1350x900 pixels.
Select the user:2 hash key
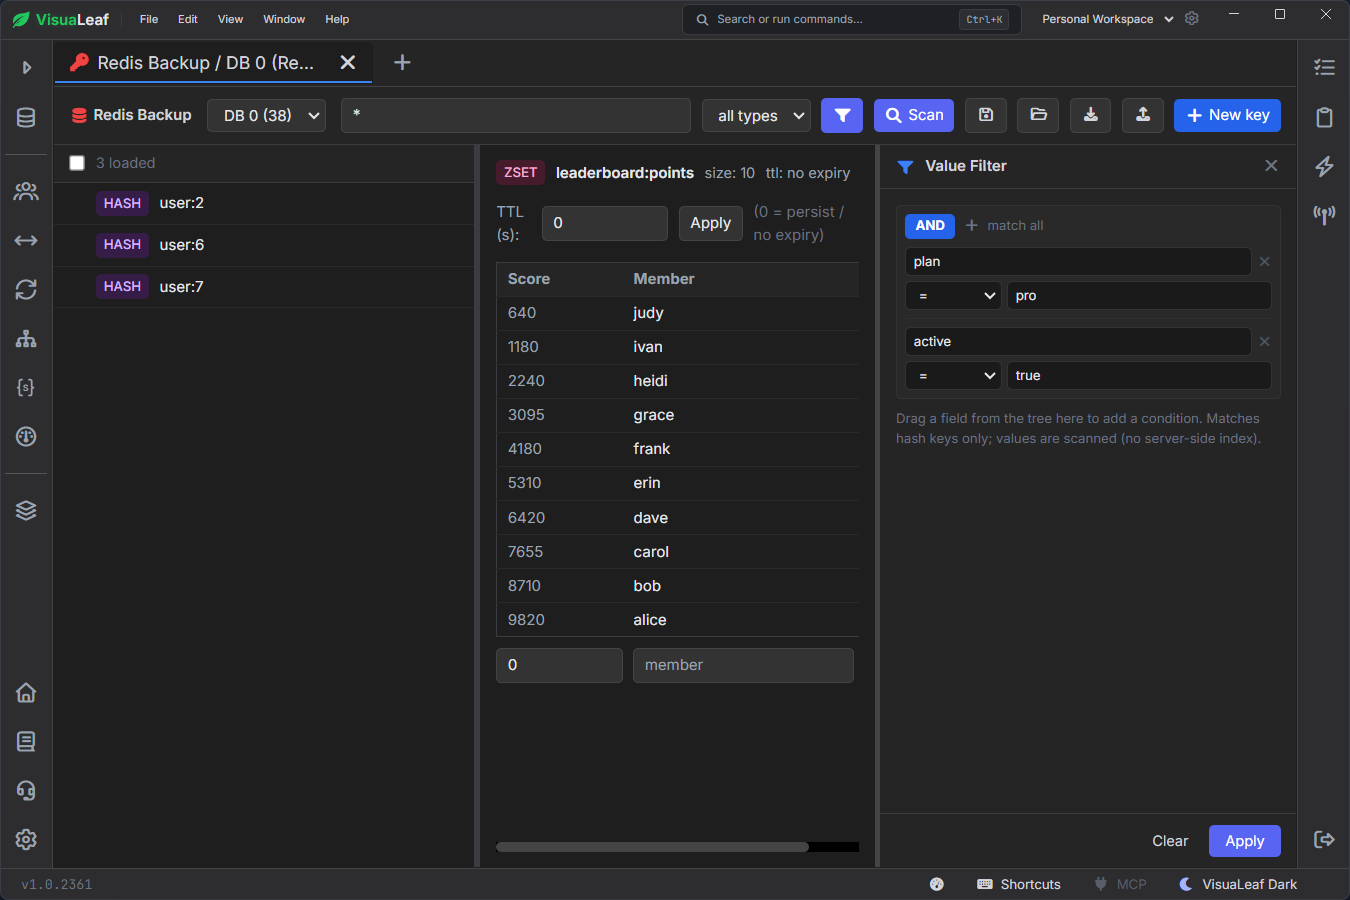pyautogui.click(x=264, y=203)
